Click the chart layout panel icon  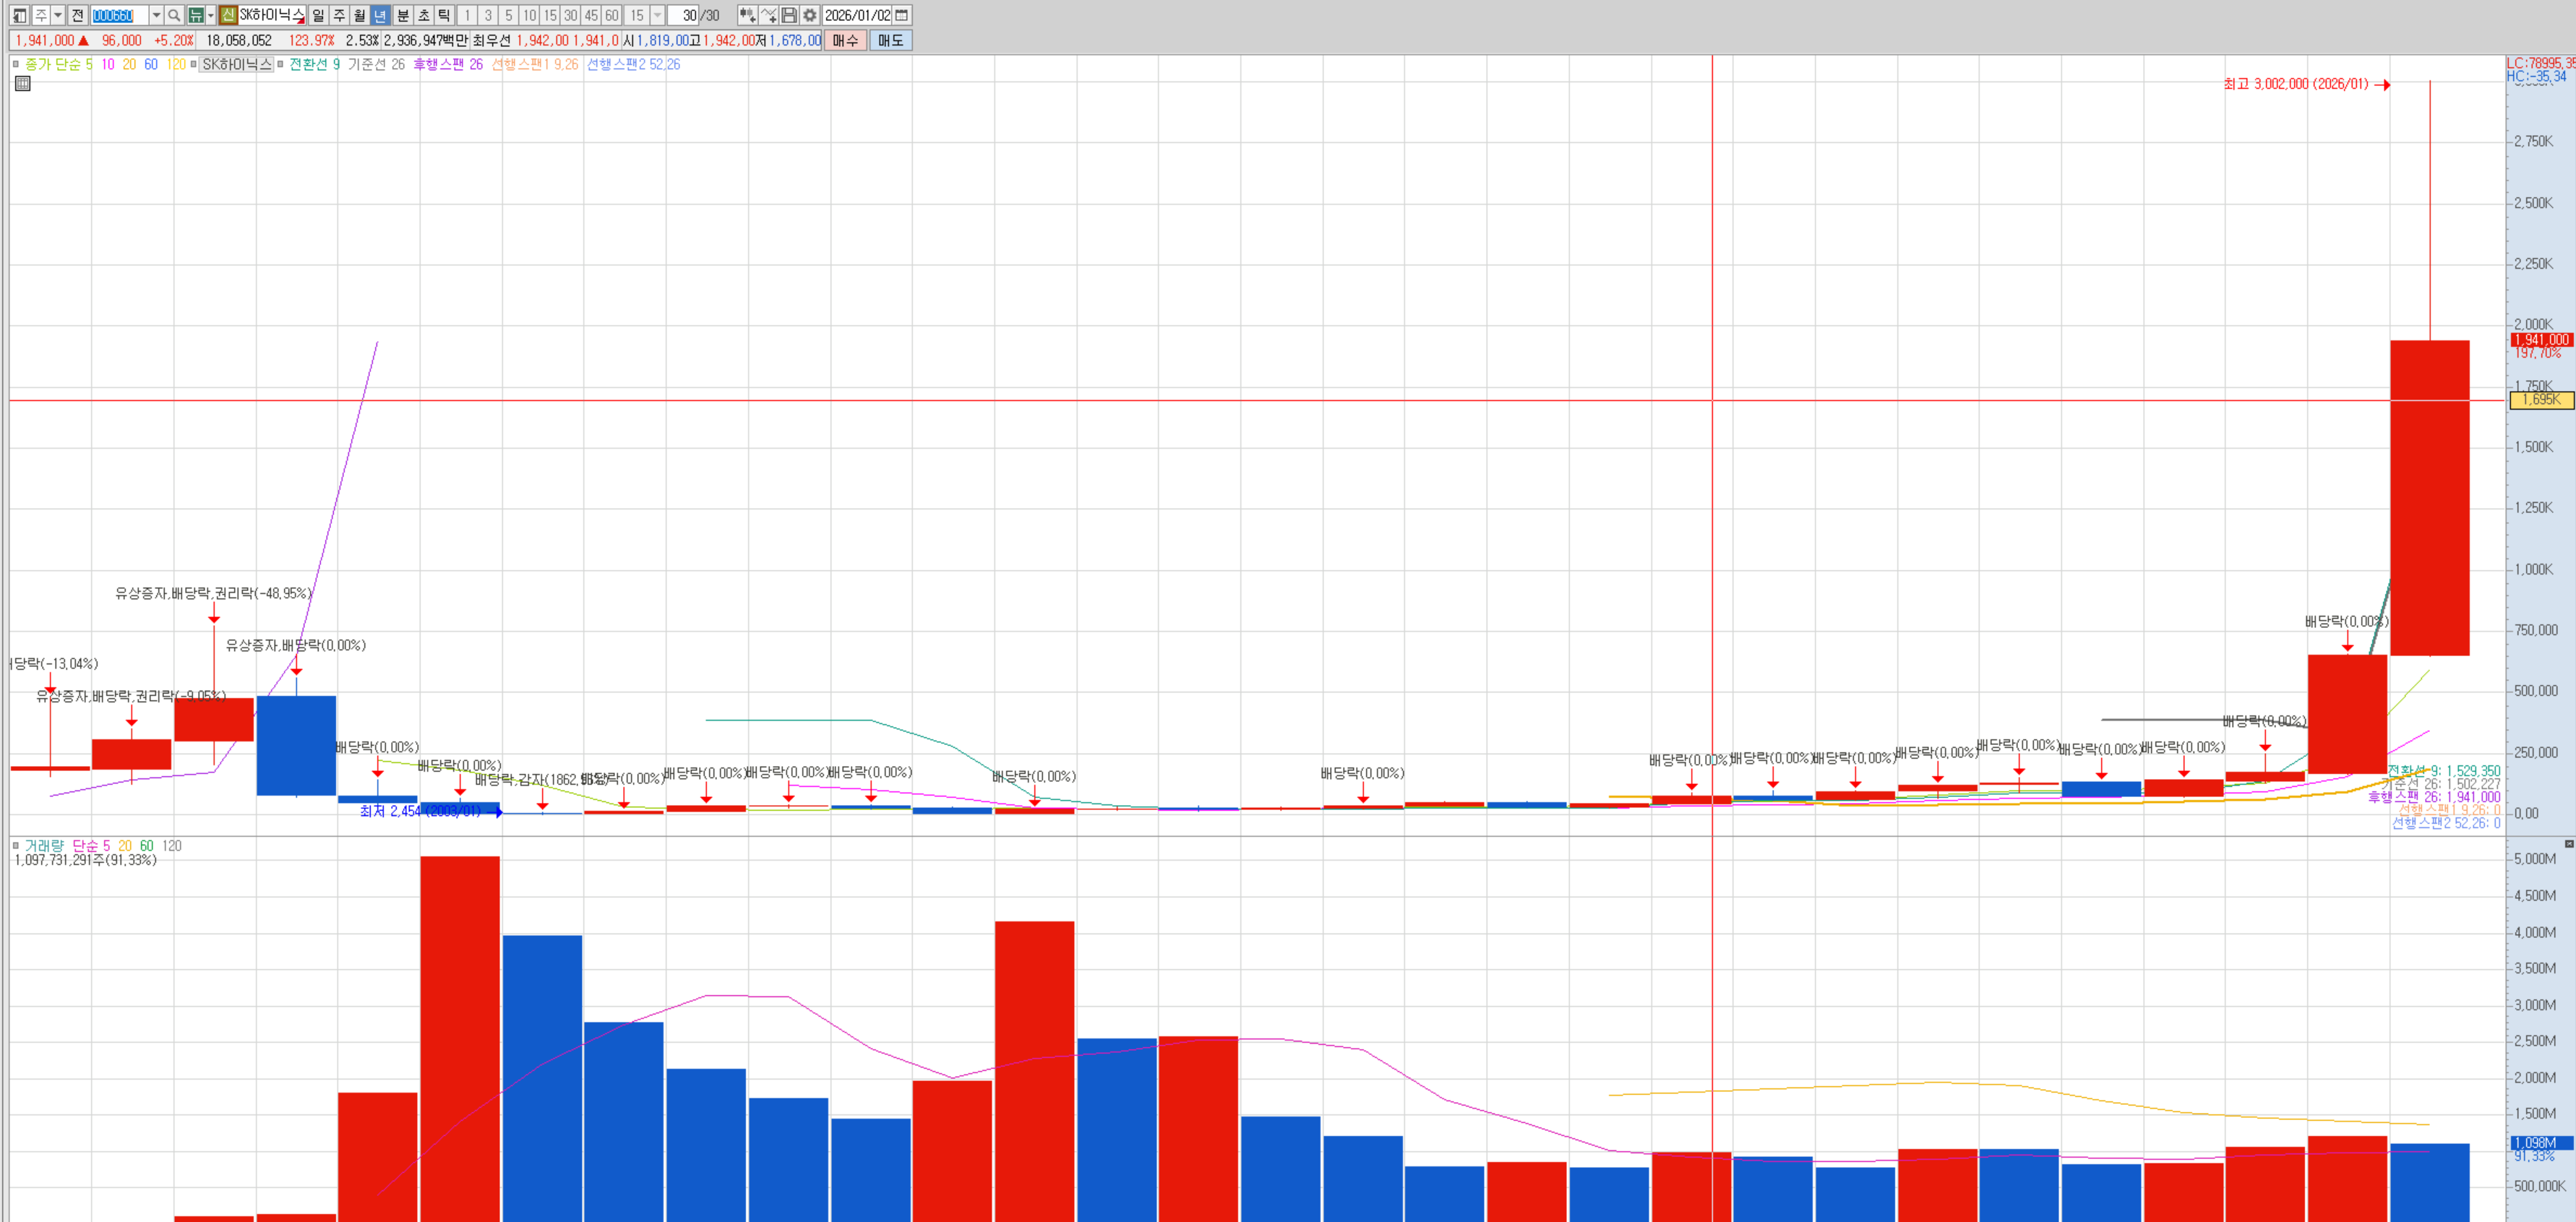click(x=19, y=15)
